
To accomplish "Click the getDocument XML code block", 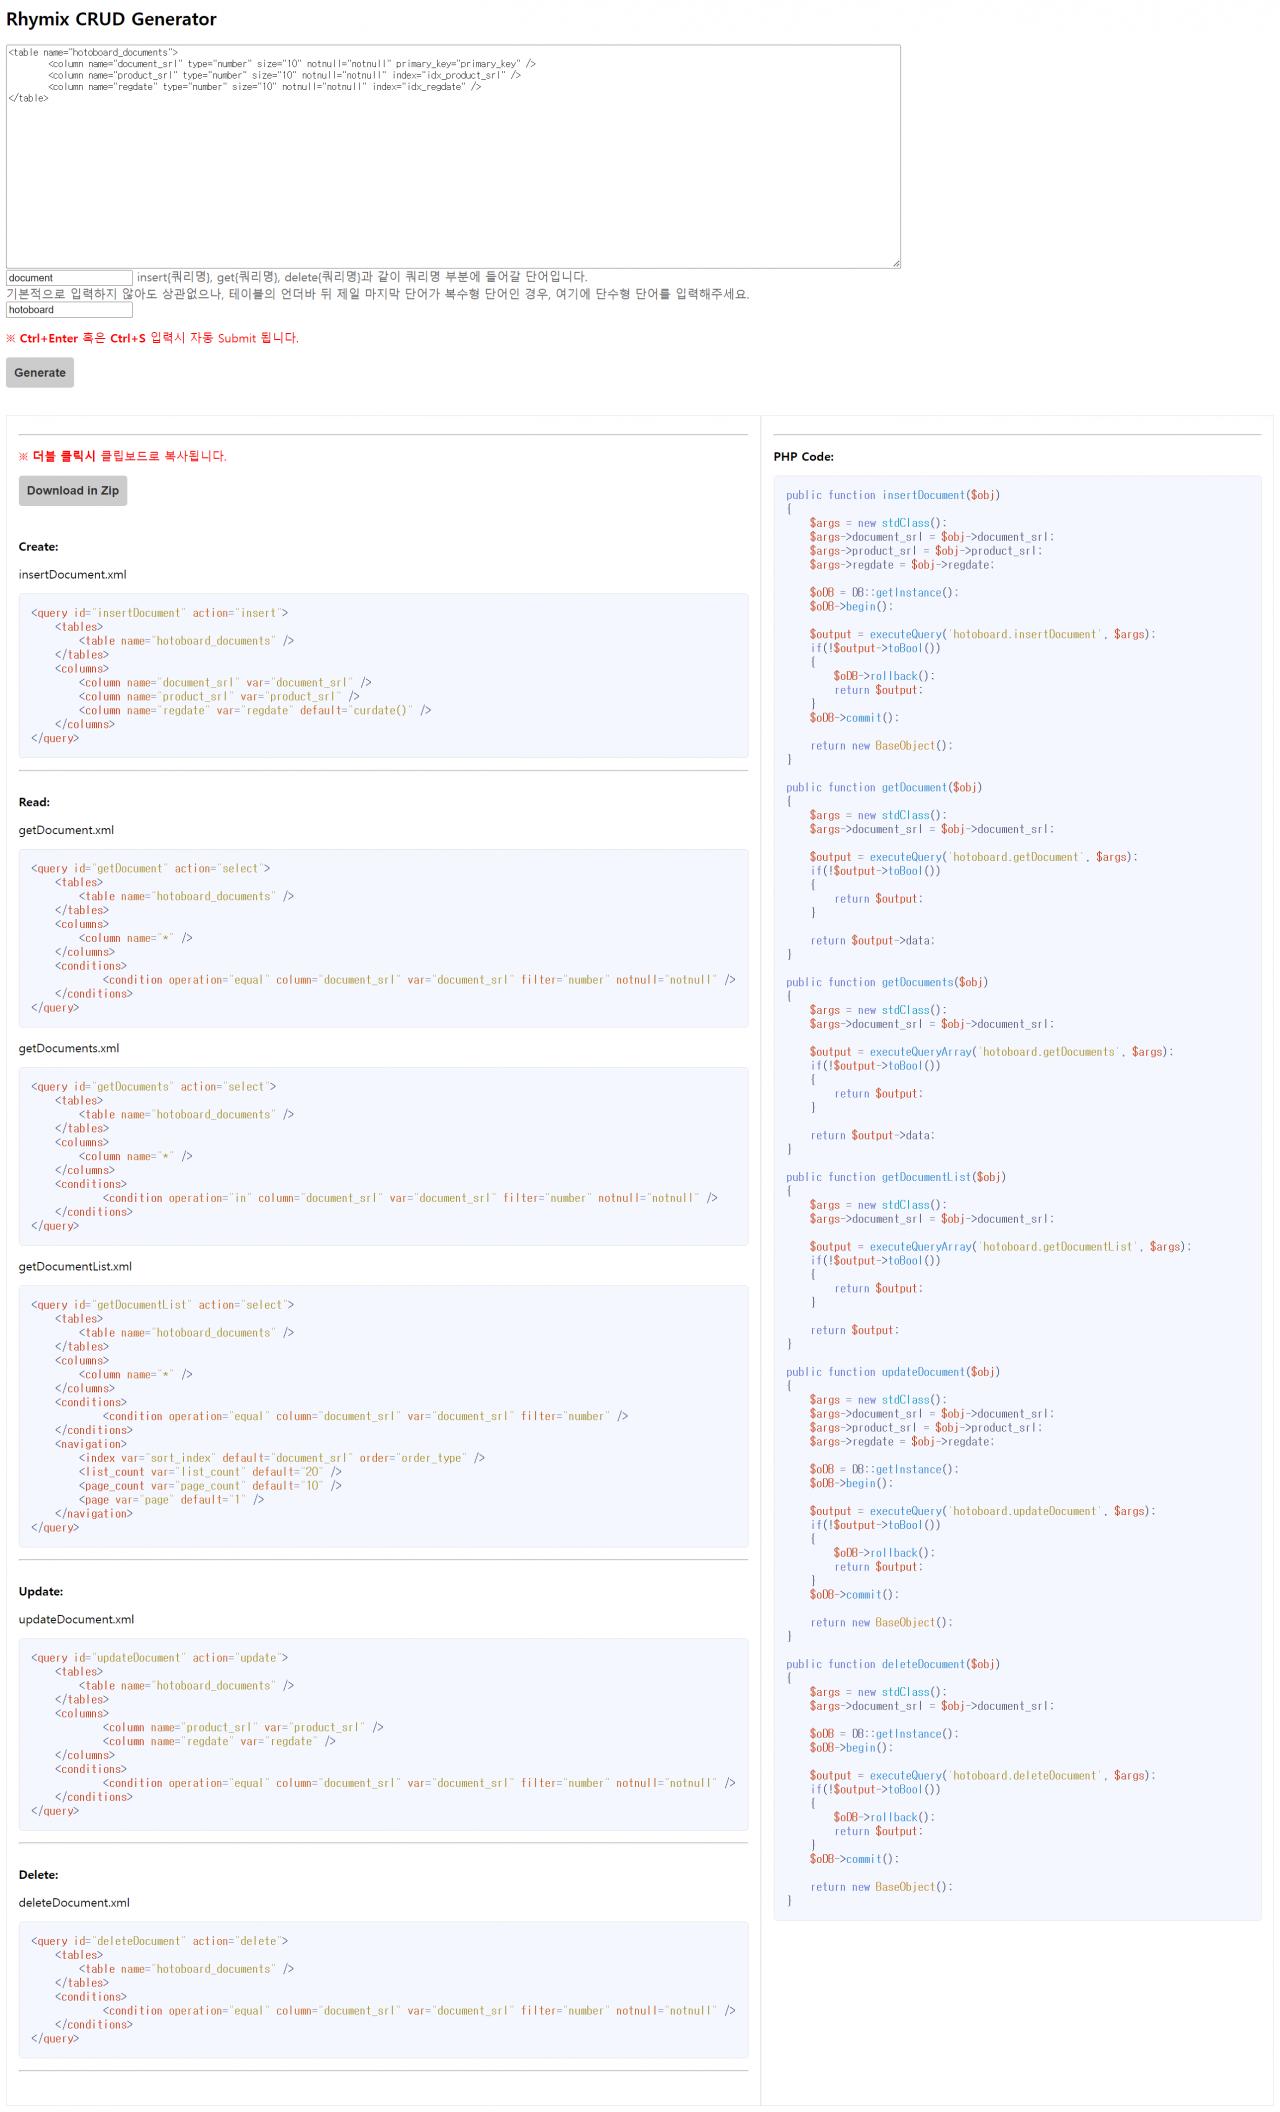I will 383,938.
